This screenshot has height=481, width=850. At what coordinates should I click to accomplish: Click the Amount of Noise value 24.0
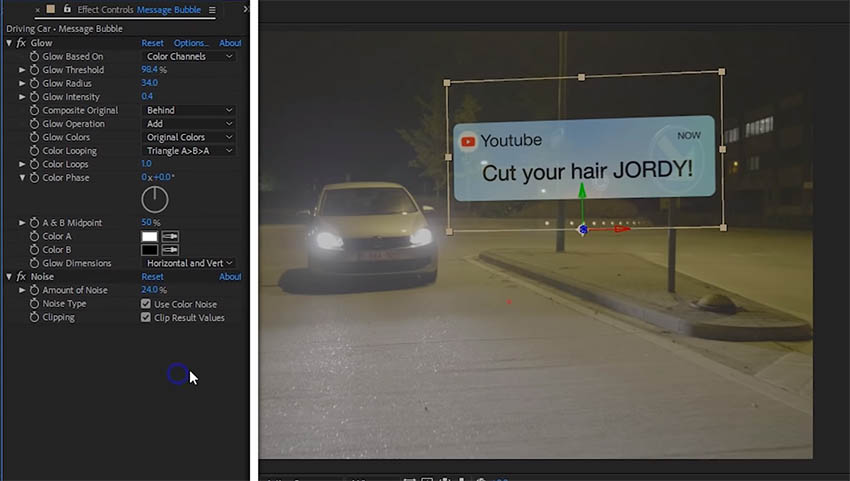150,290
